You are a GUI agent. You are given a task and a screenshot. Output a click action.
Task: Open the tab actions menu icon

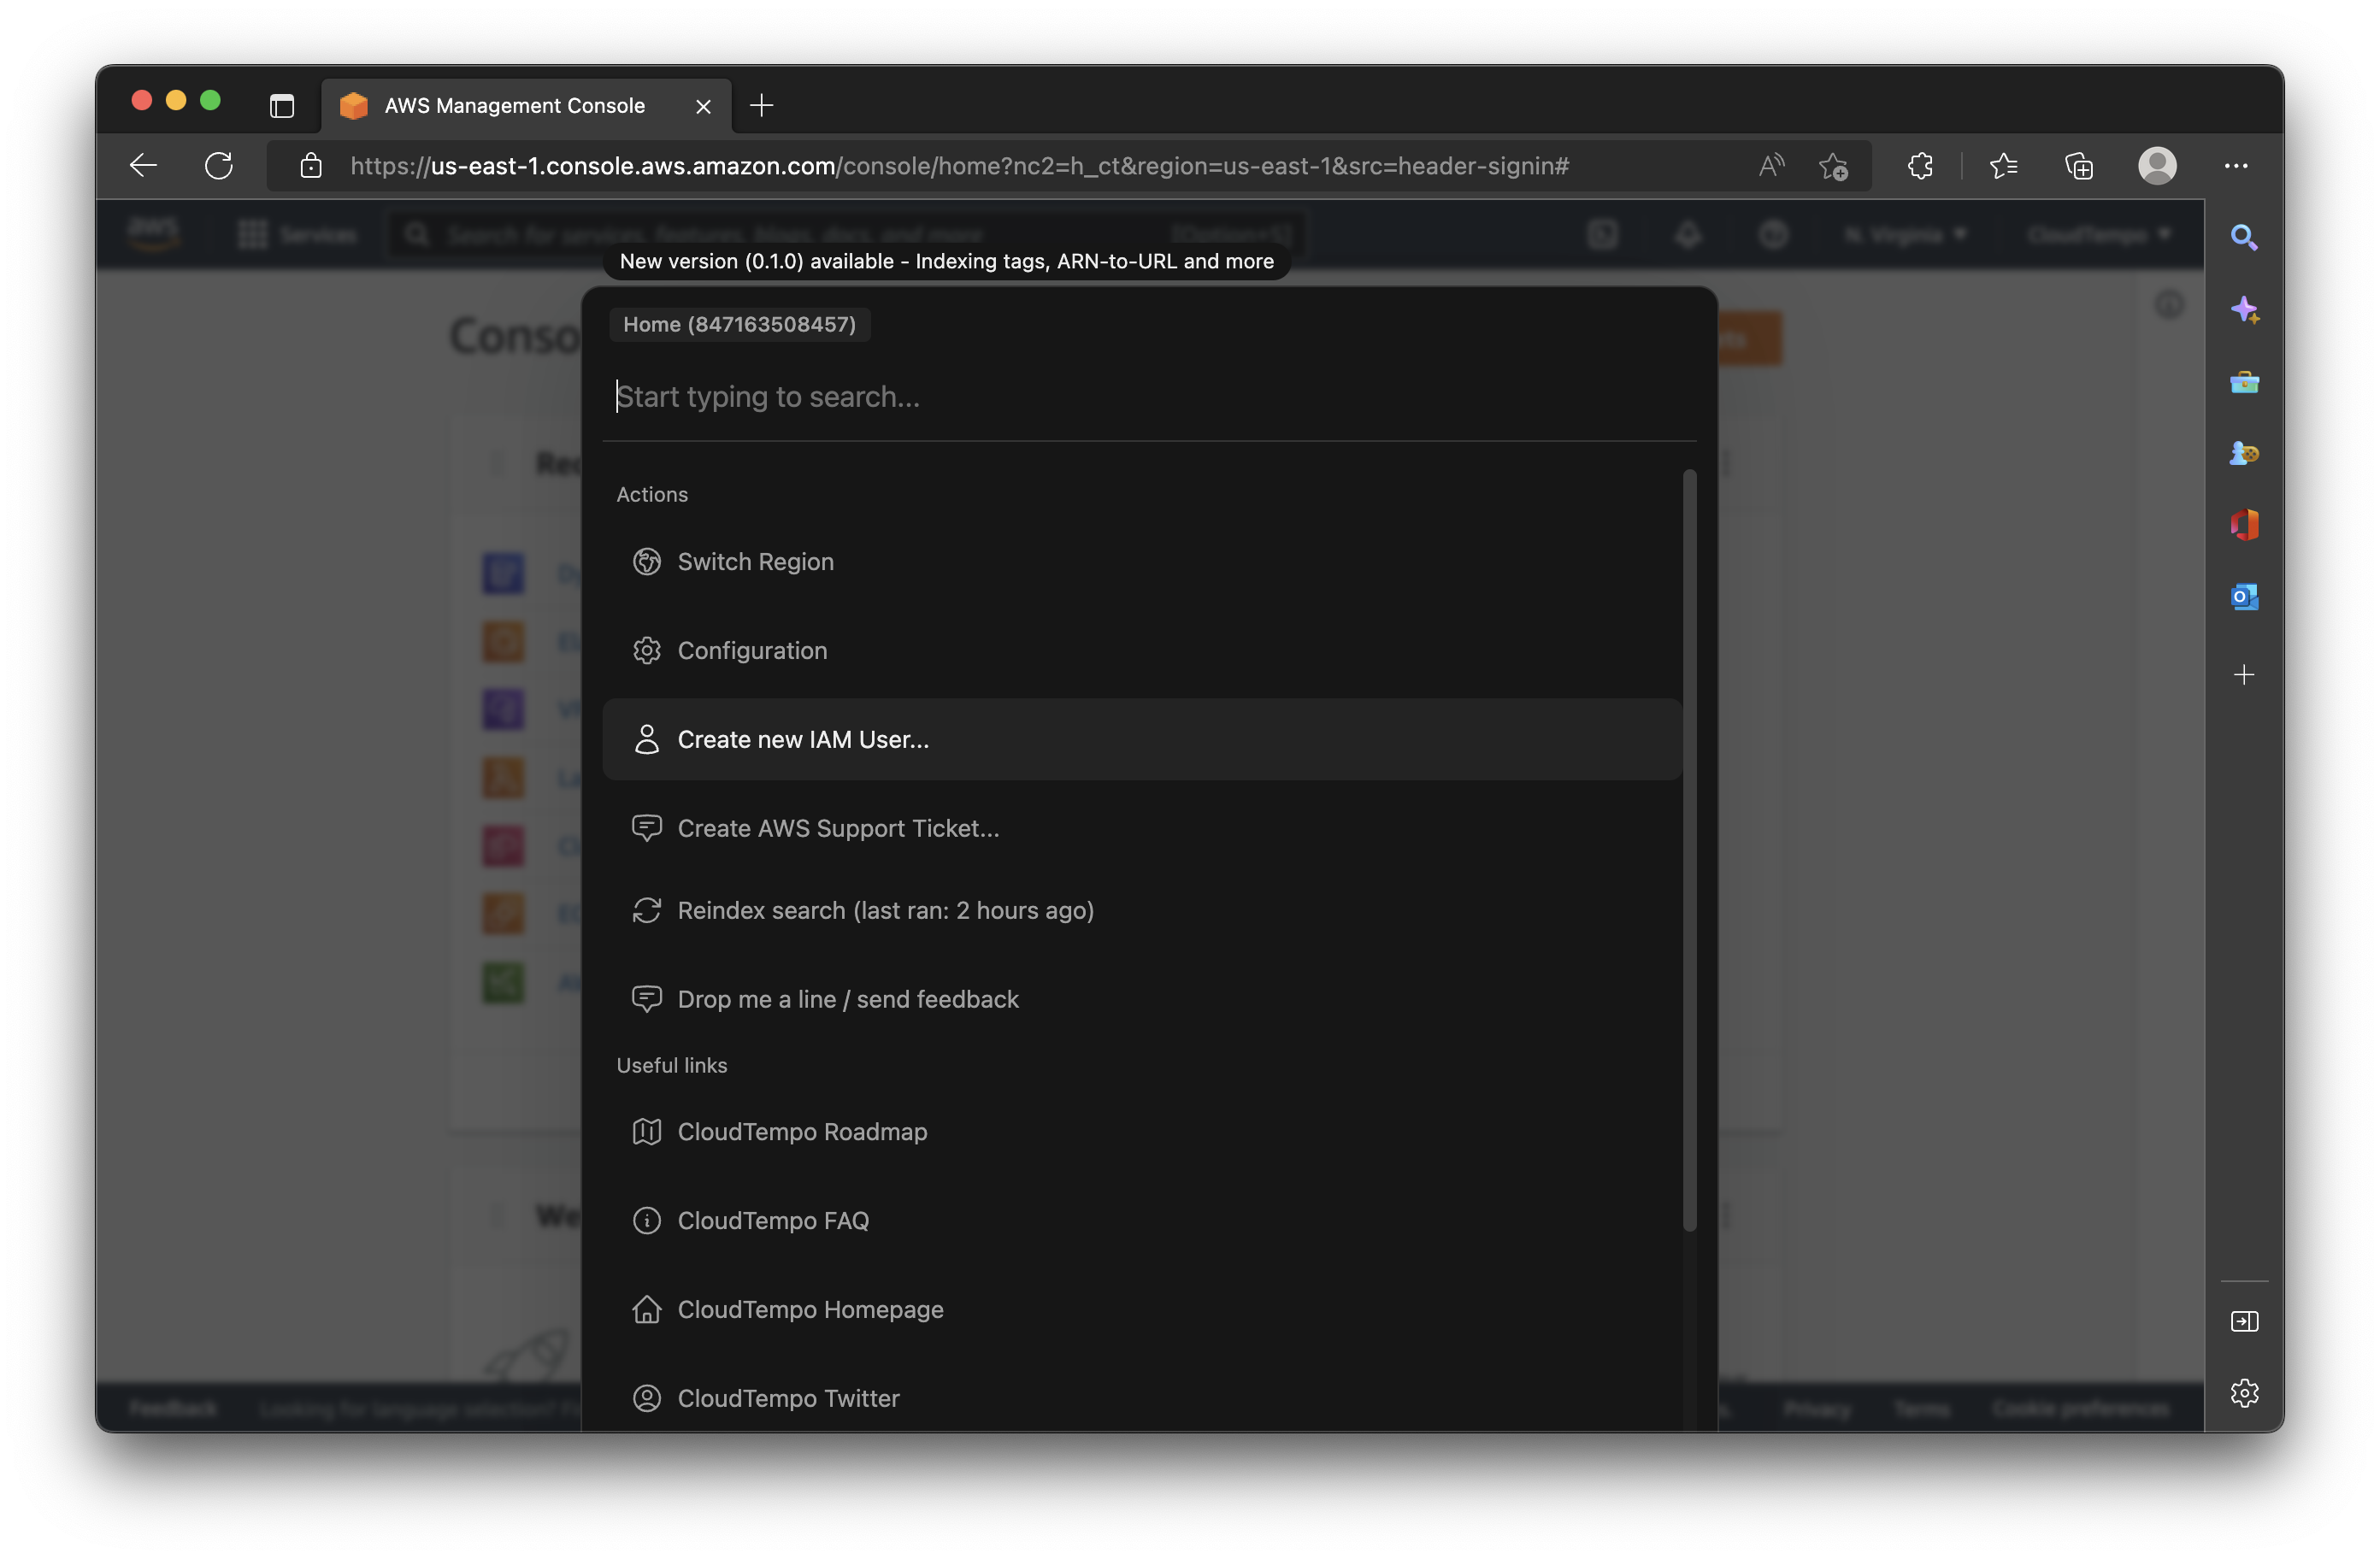pos(282,105)
